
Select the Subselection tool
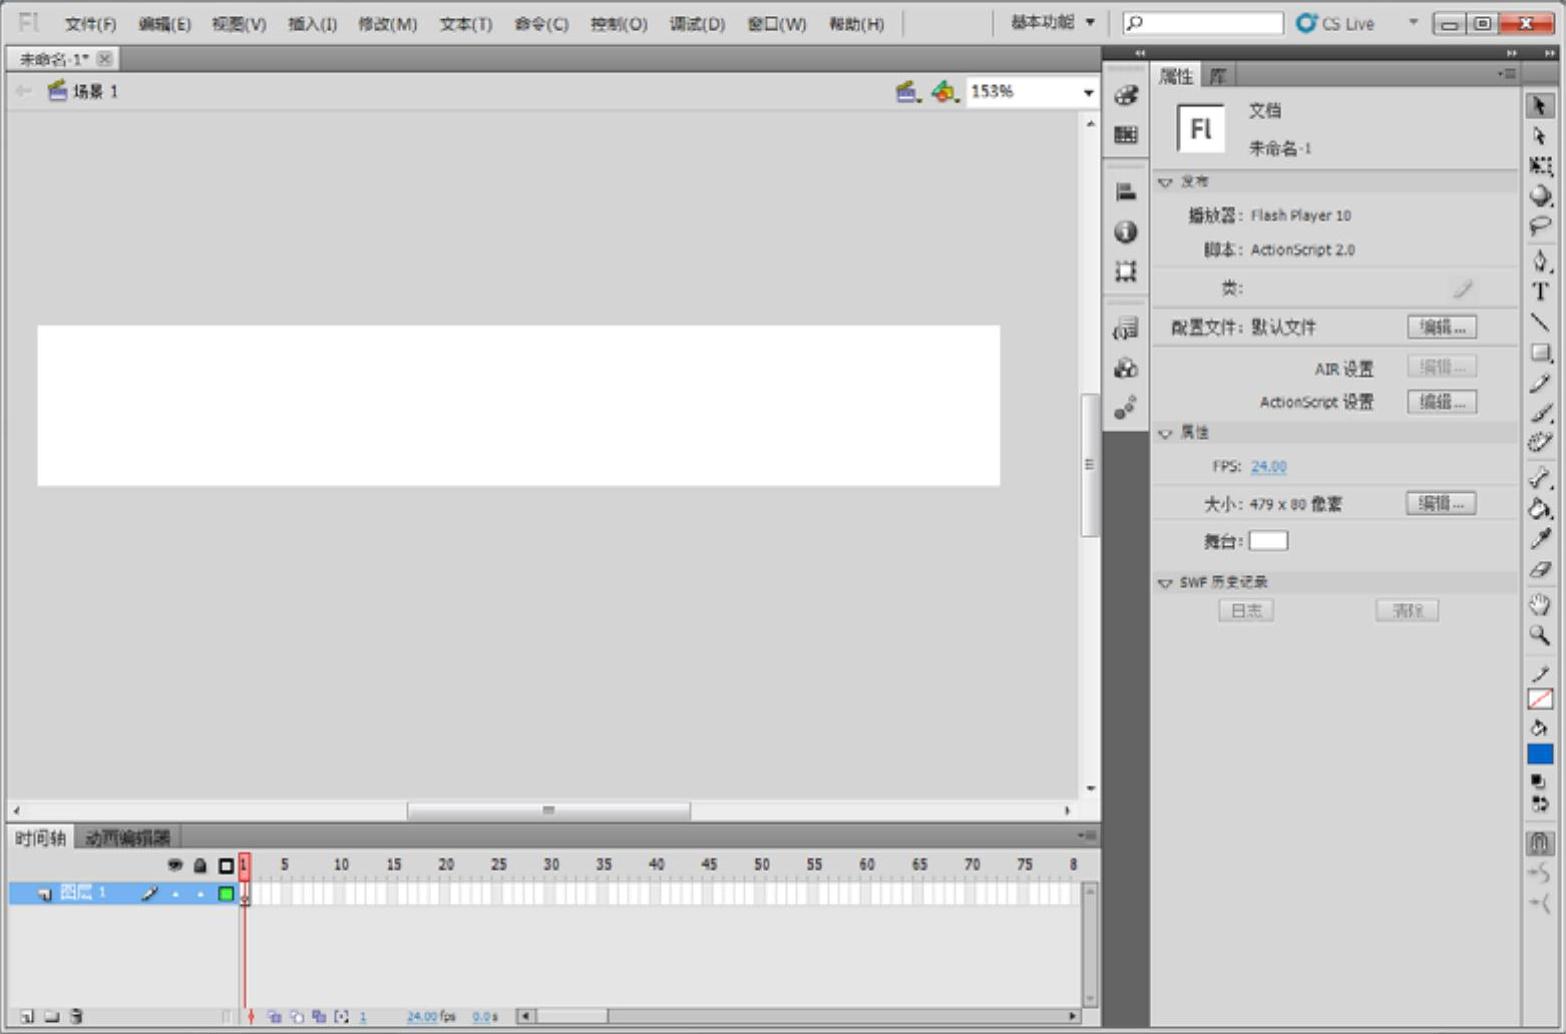(x=1540, y=136)
